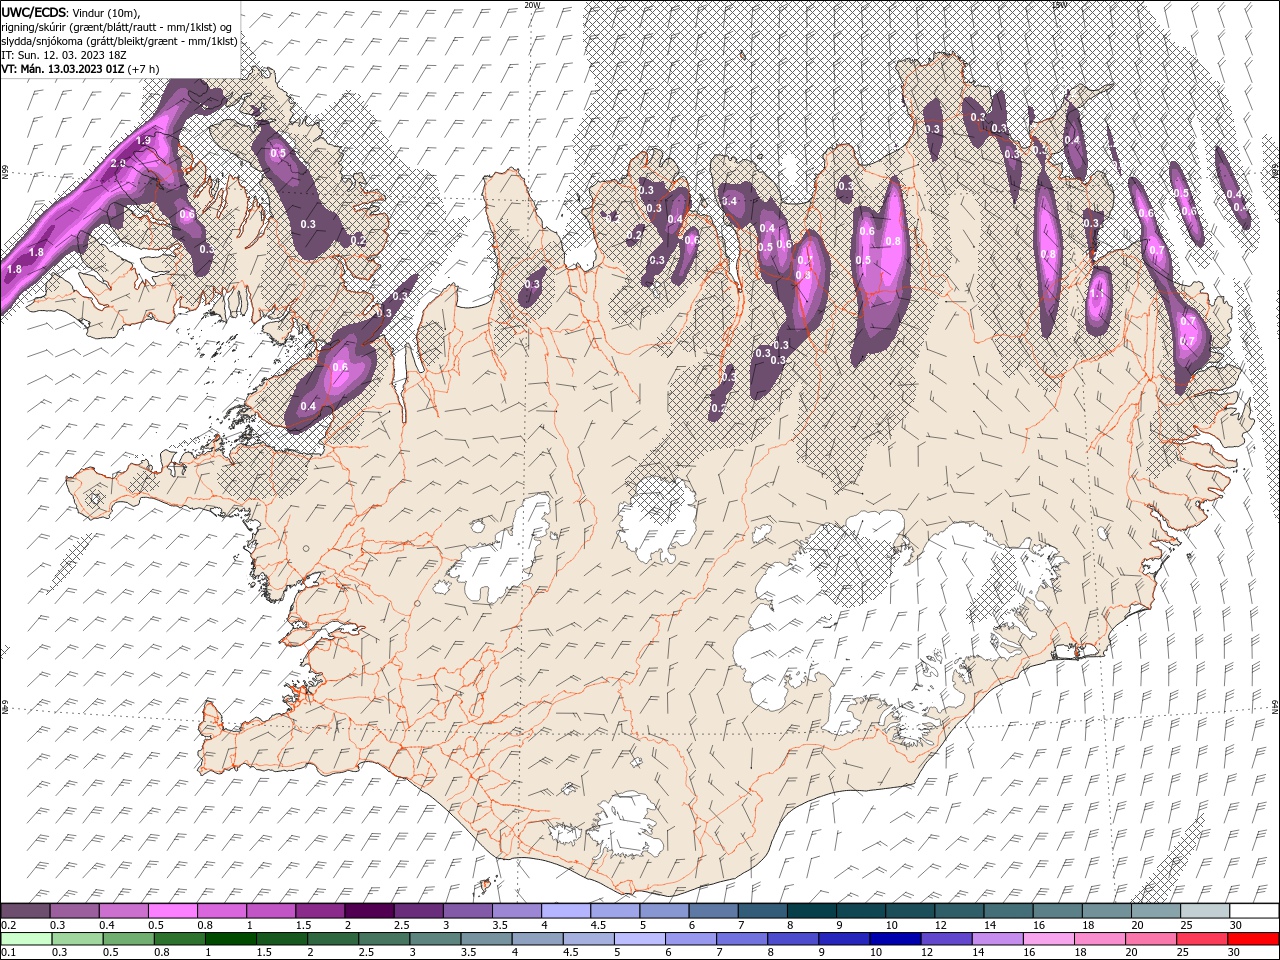This screenshot has height=960, width=1280.
Task: Pick the lavender snow swatch starting at 4
Action: 565,911
